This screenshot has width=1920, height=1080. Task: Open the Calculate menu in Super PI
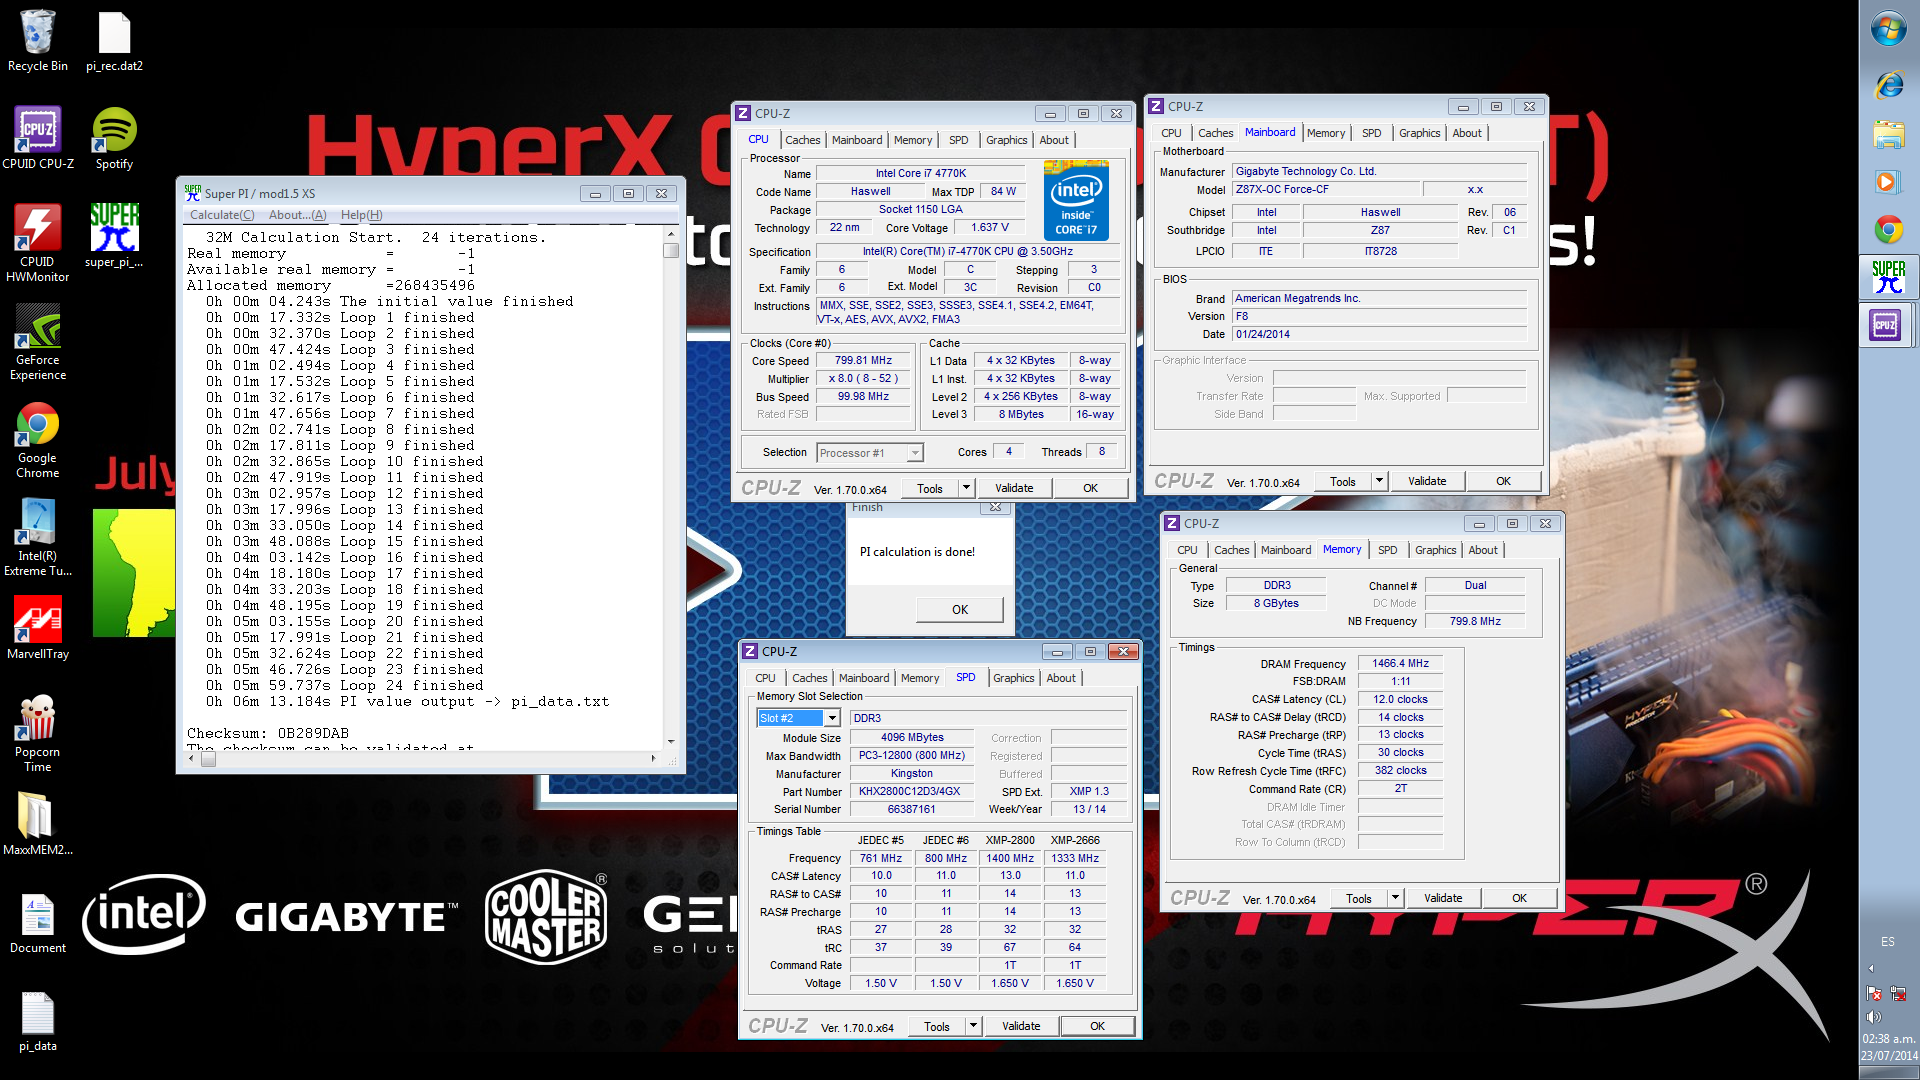point(222,215)
